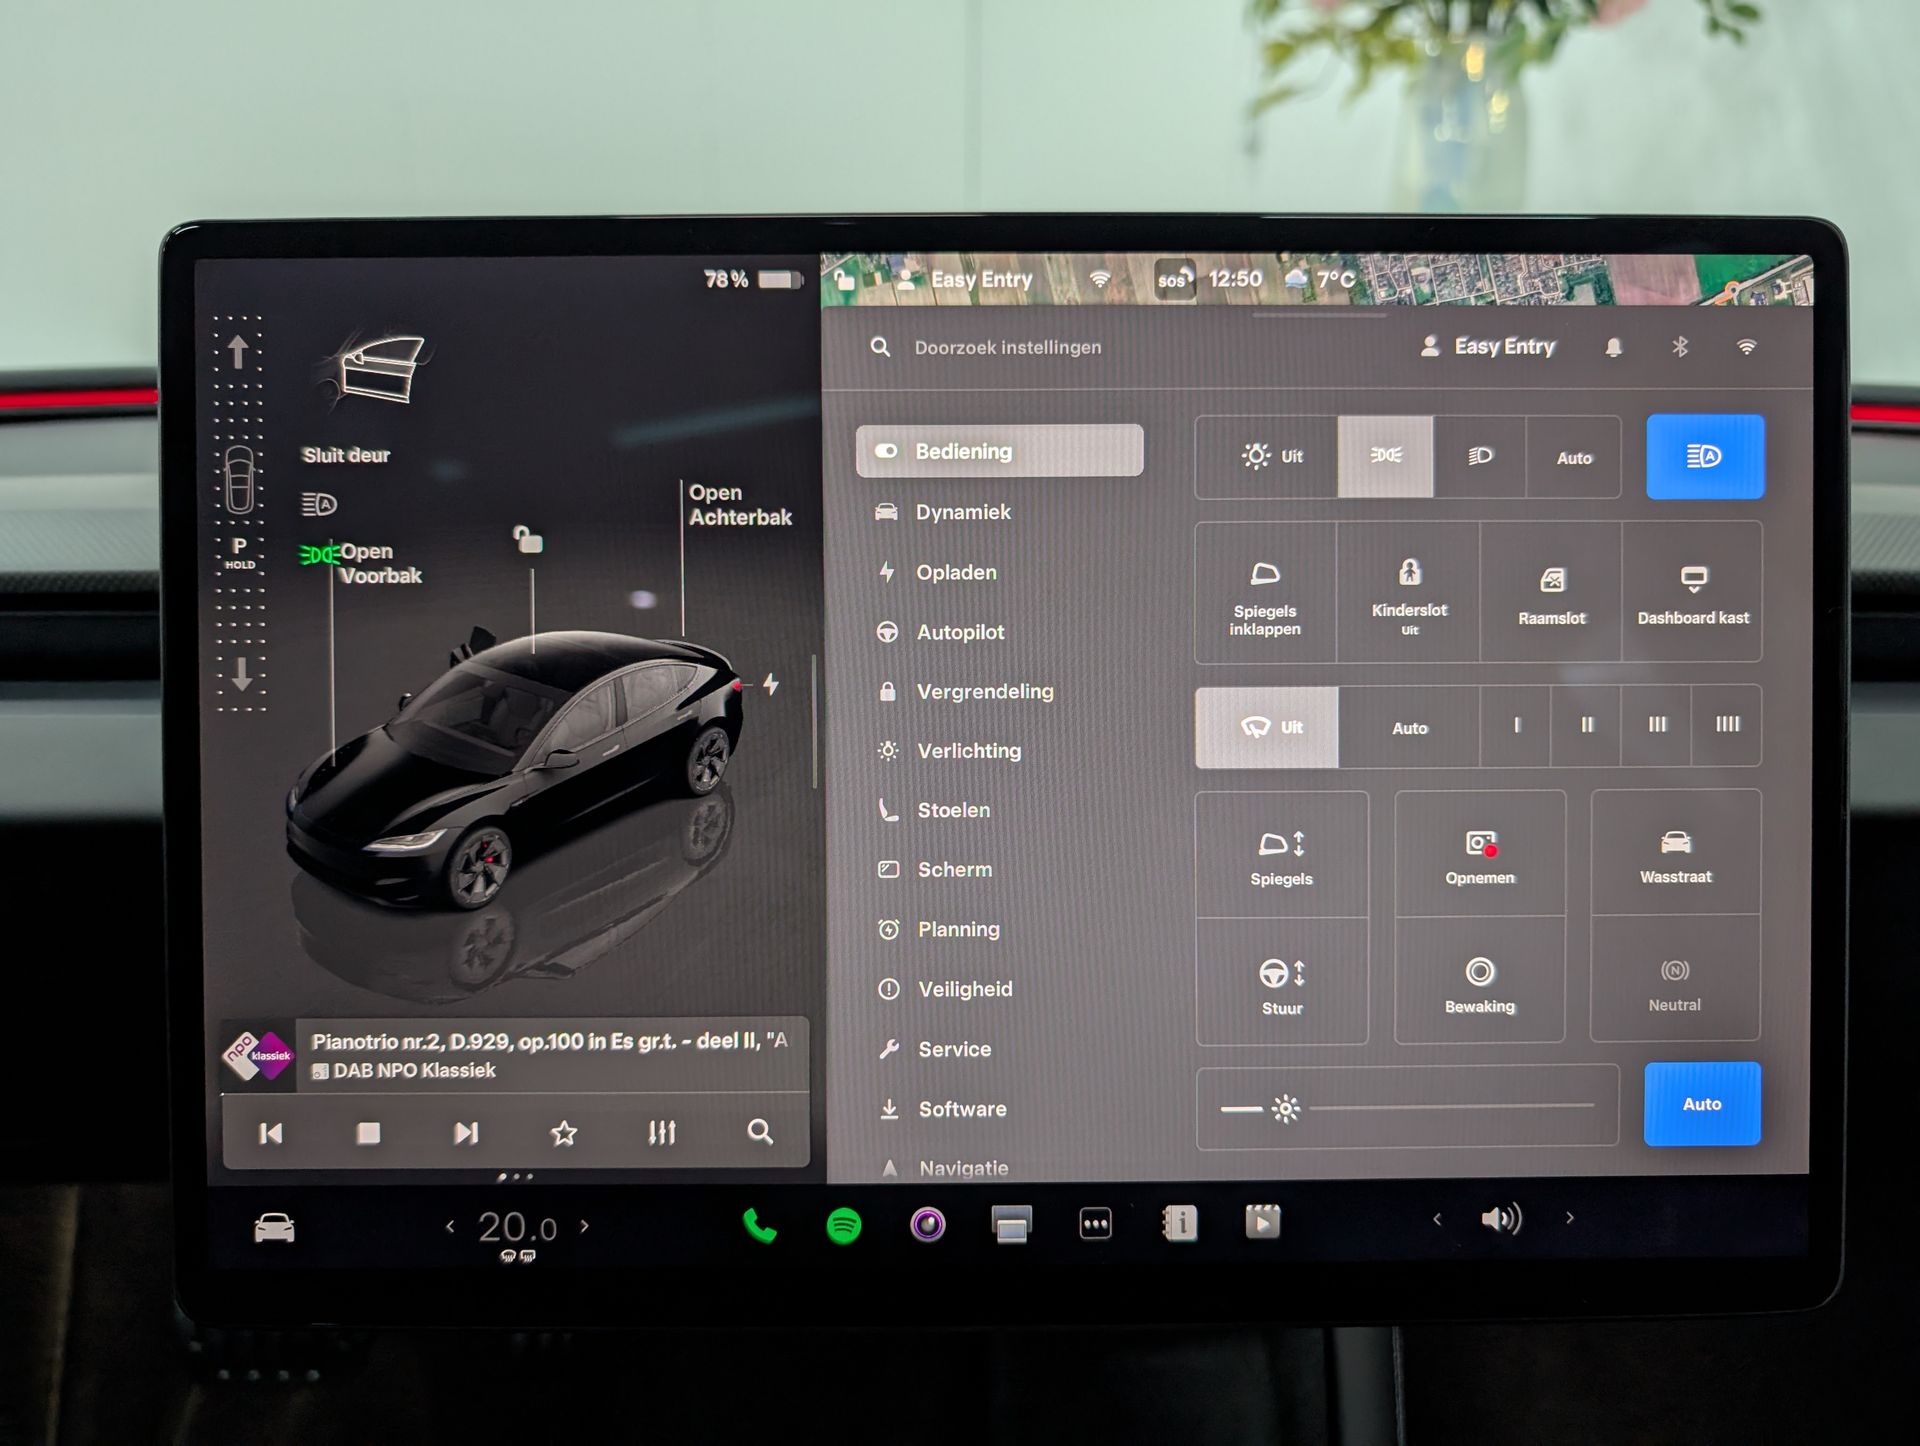Activate Wasstraat car wash mode
Image resolution: width=1920 pixels, height=1446 pixels.
[1675, 855]
